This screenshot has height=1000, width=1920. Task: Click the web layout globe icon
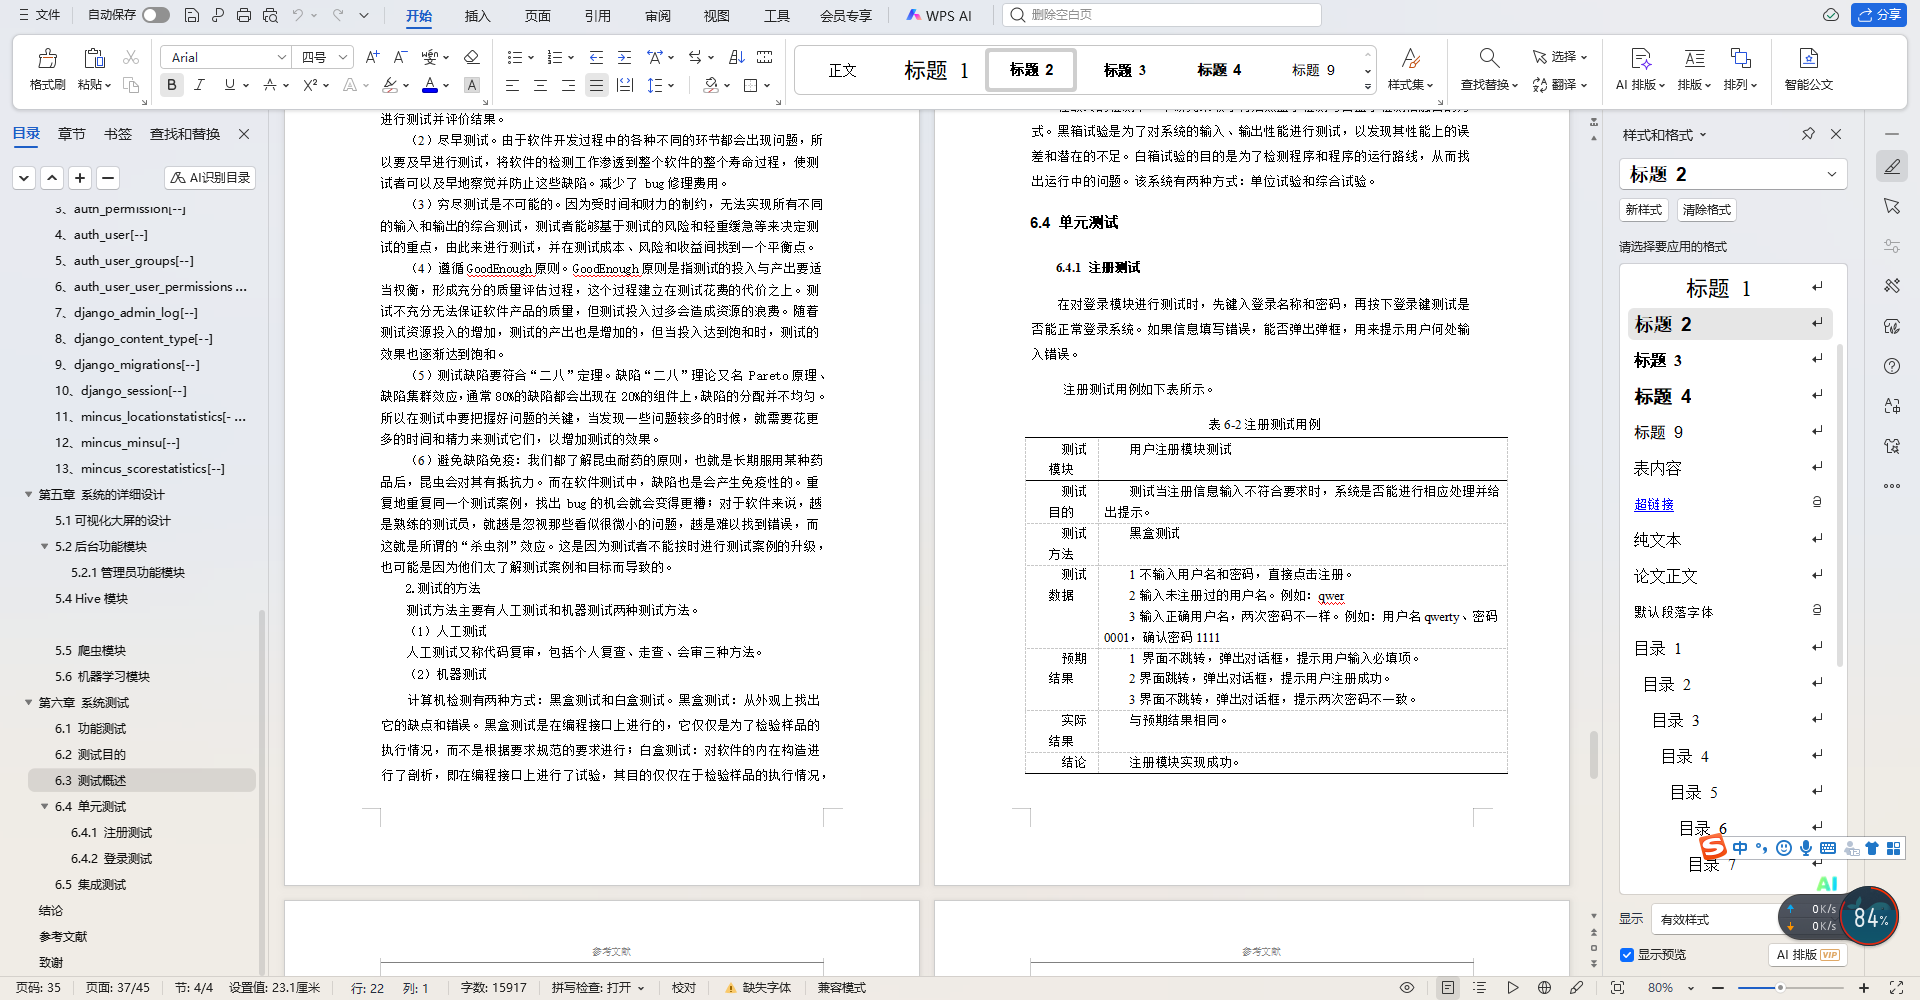coord(1544,988)
